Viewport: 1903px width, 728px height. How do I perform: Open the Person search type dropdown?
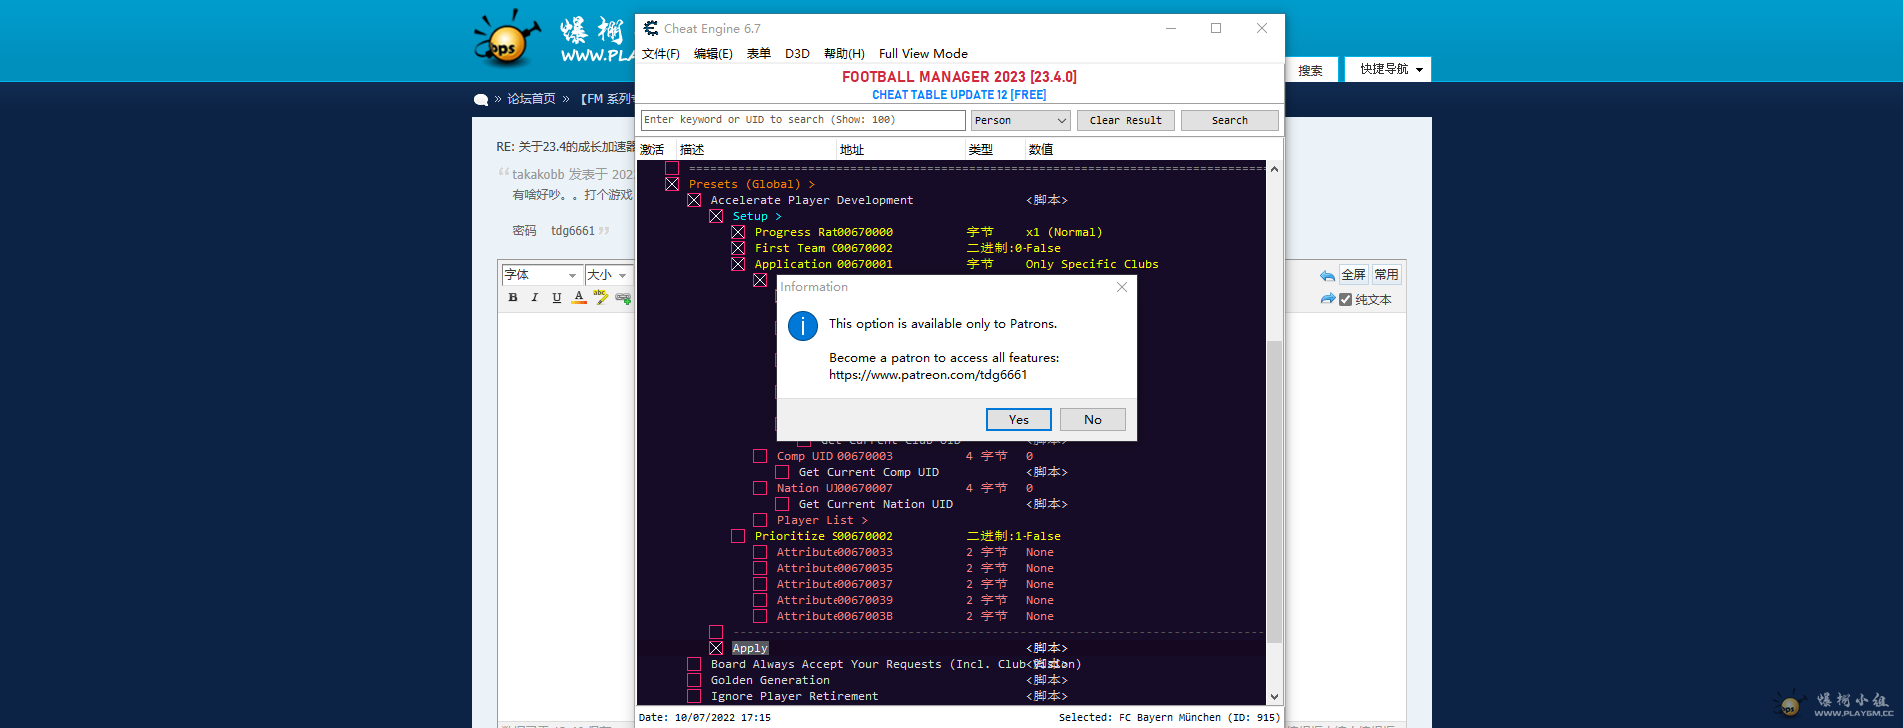pos(1021,120)
